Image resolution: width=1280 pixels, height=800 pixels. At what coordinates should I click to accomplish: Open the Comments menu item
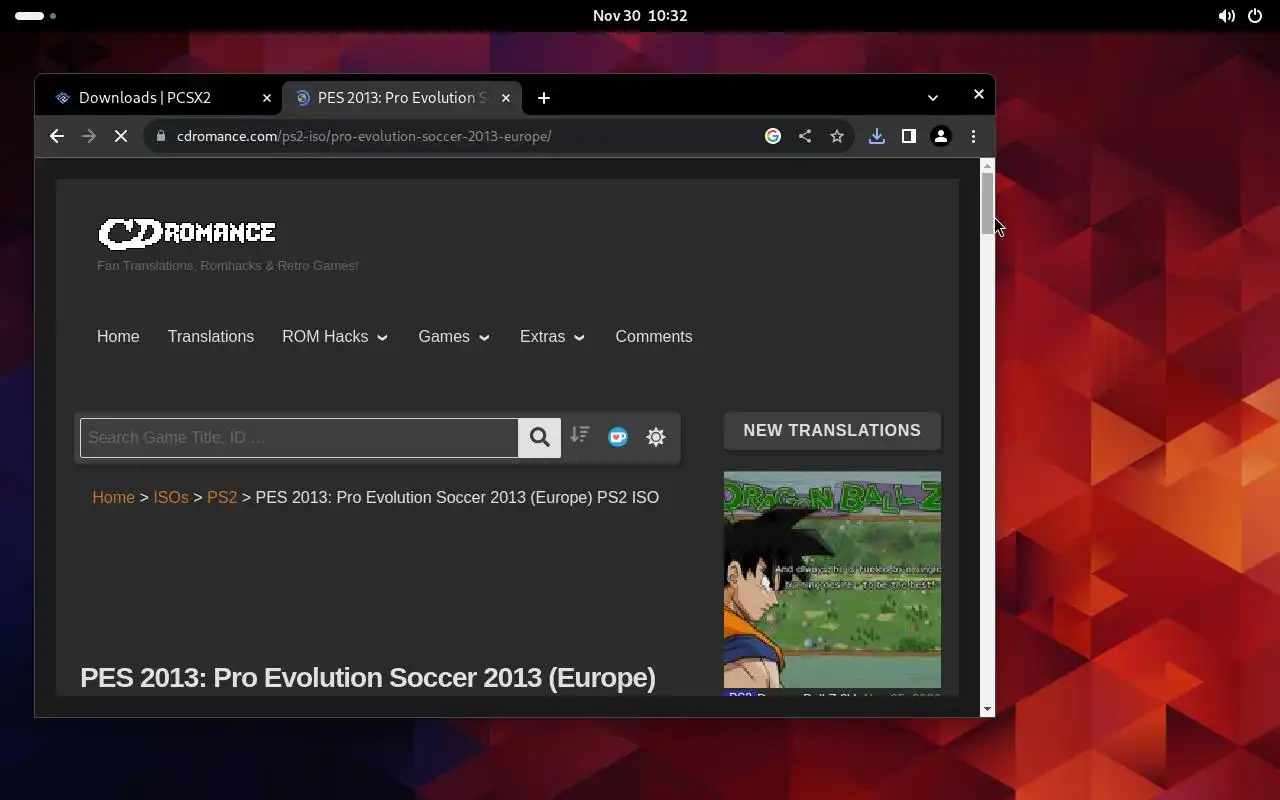[654, 336]
